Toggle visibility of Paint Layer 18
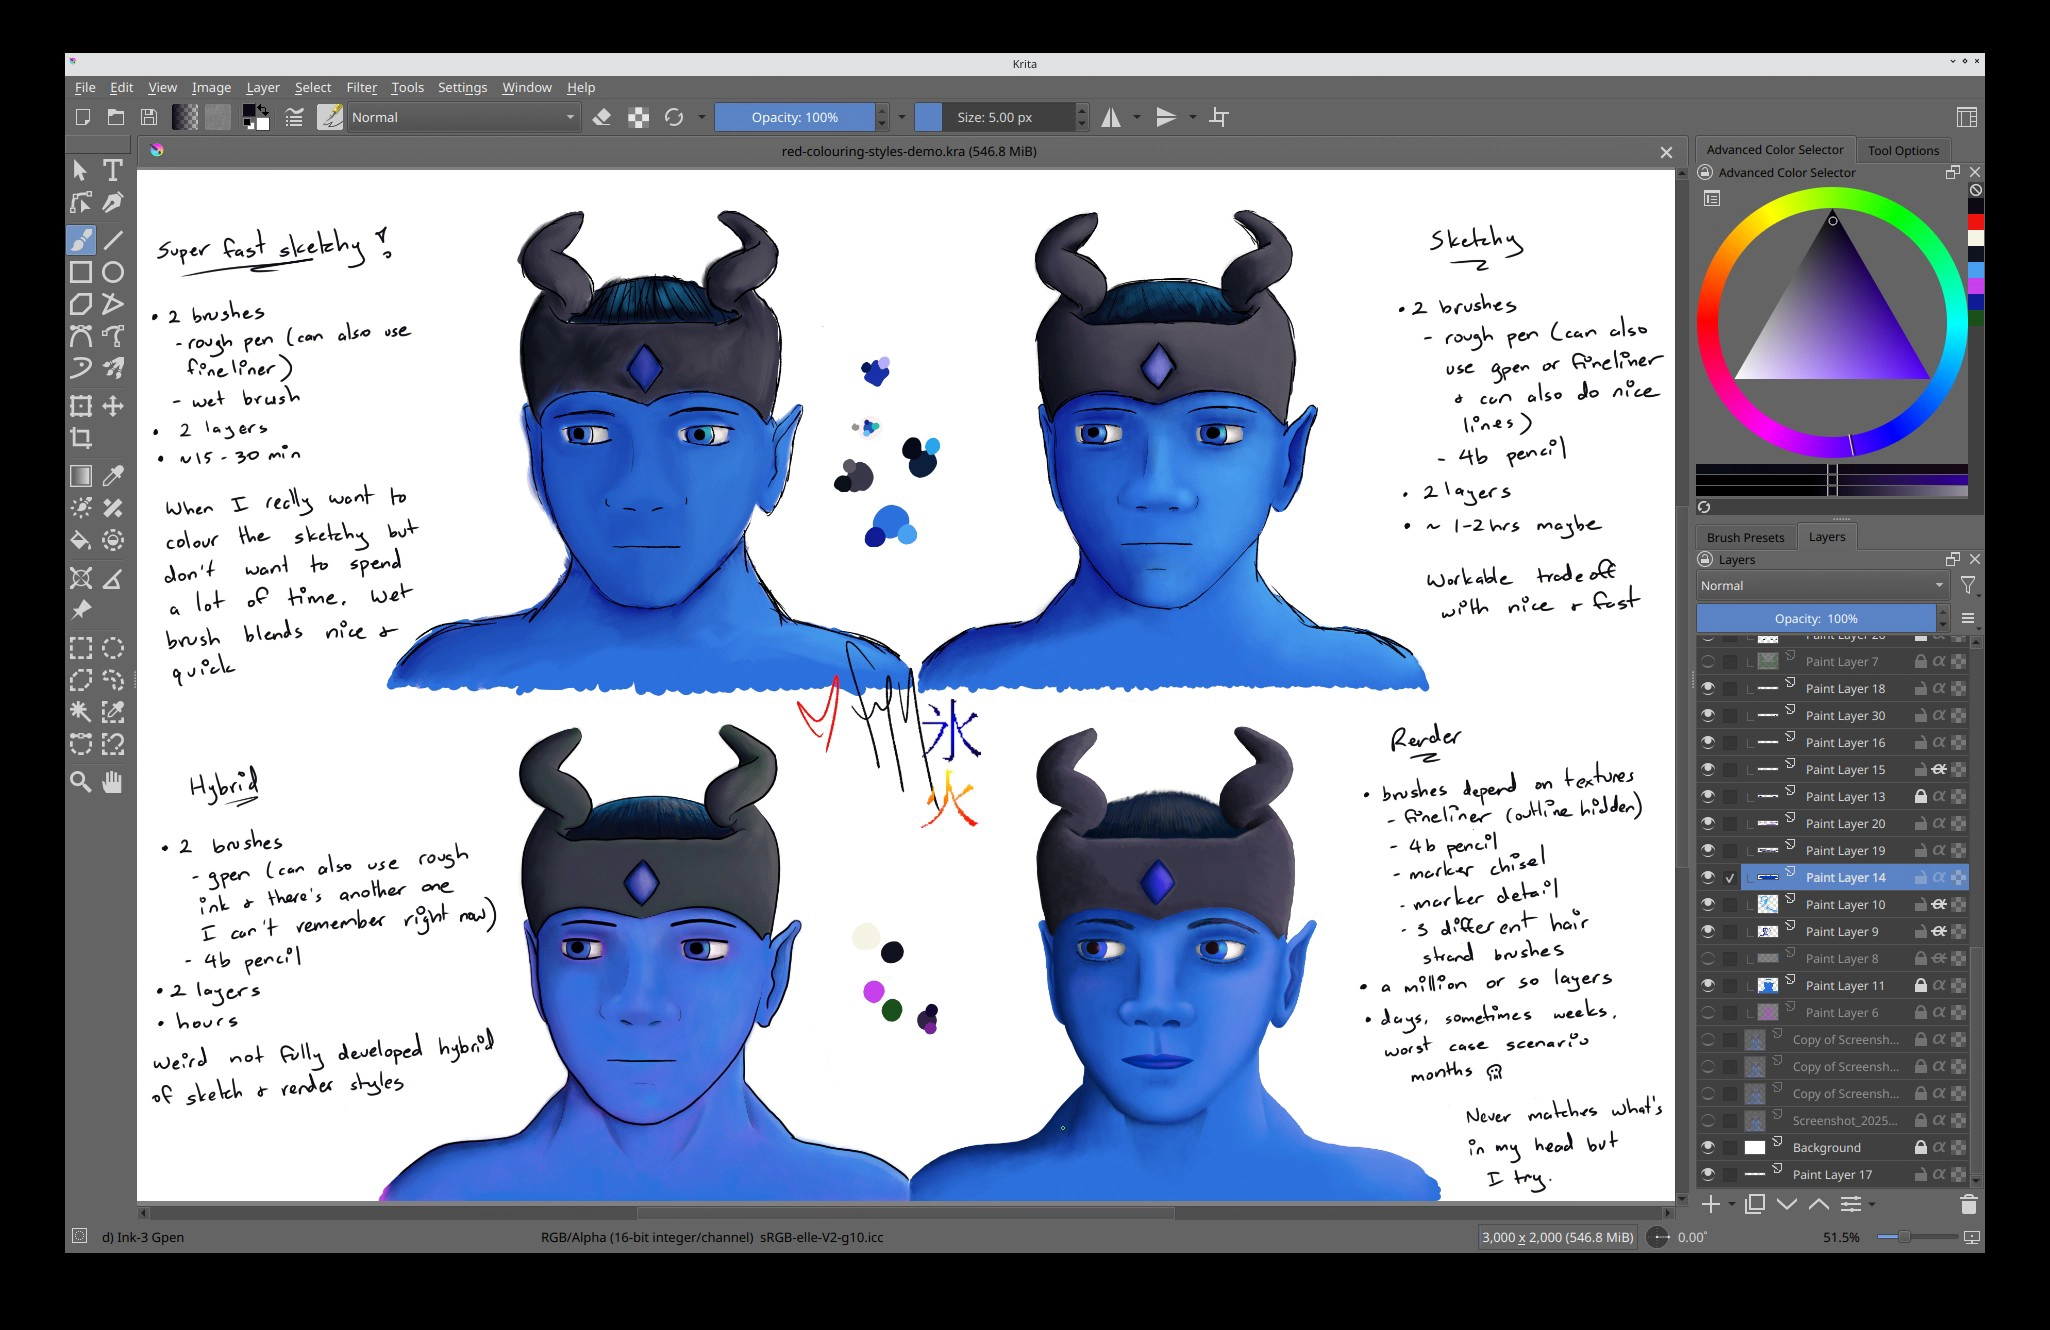This screenshot has height=1330, width=2050. (1707, 688)
